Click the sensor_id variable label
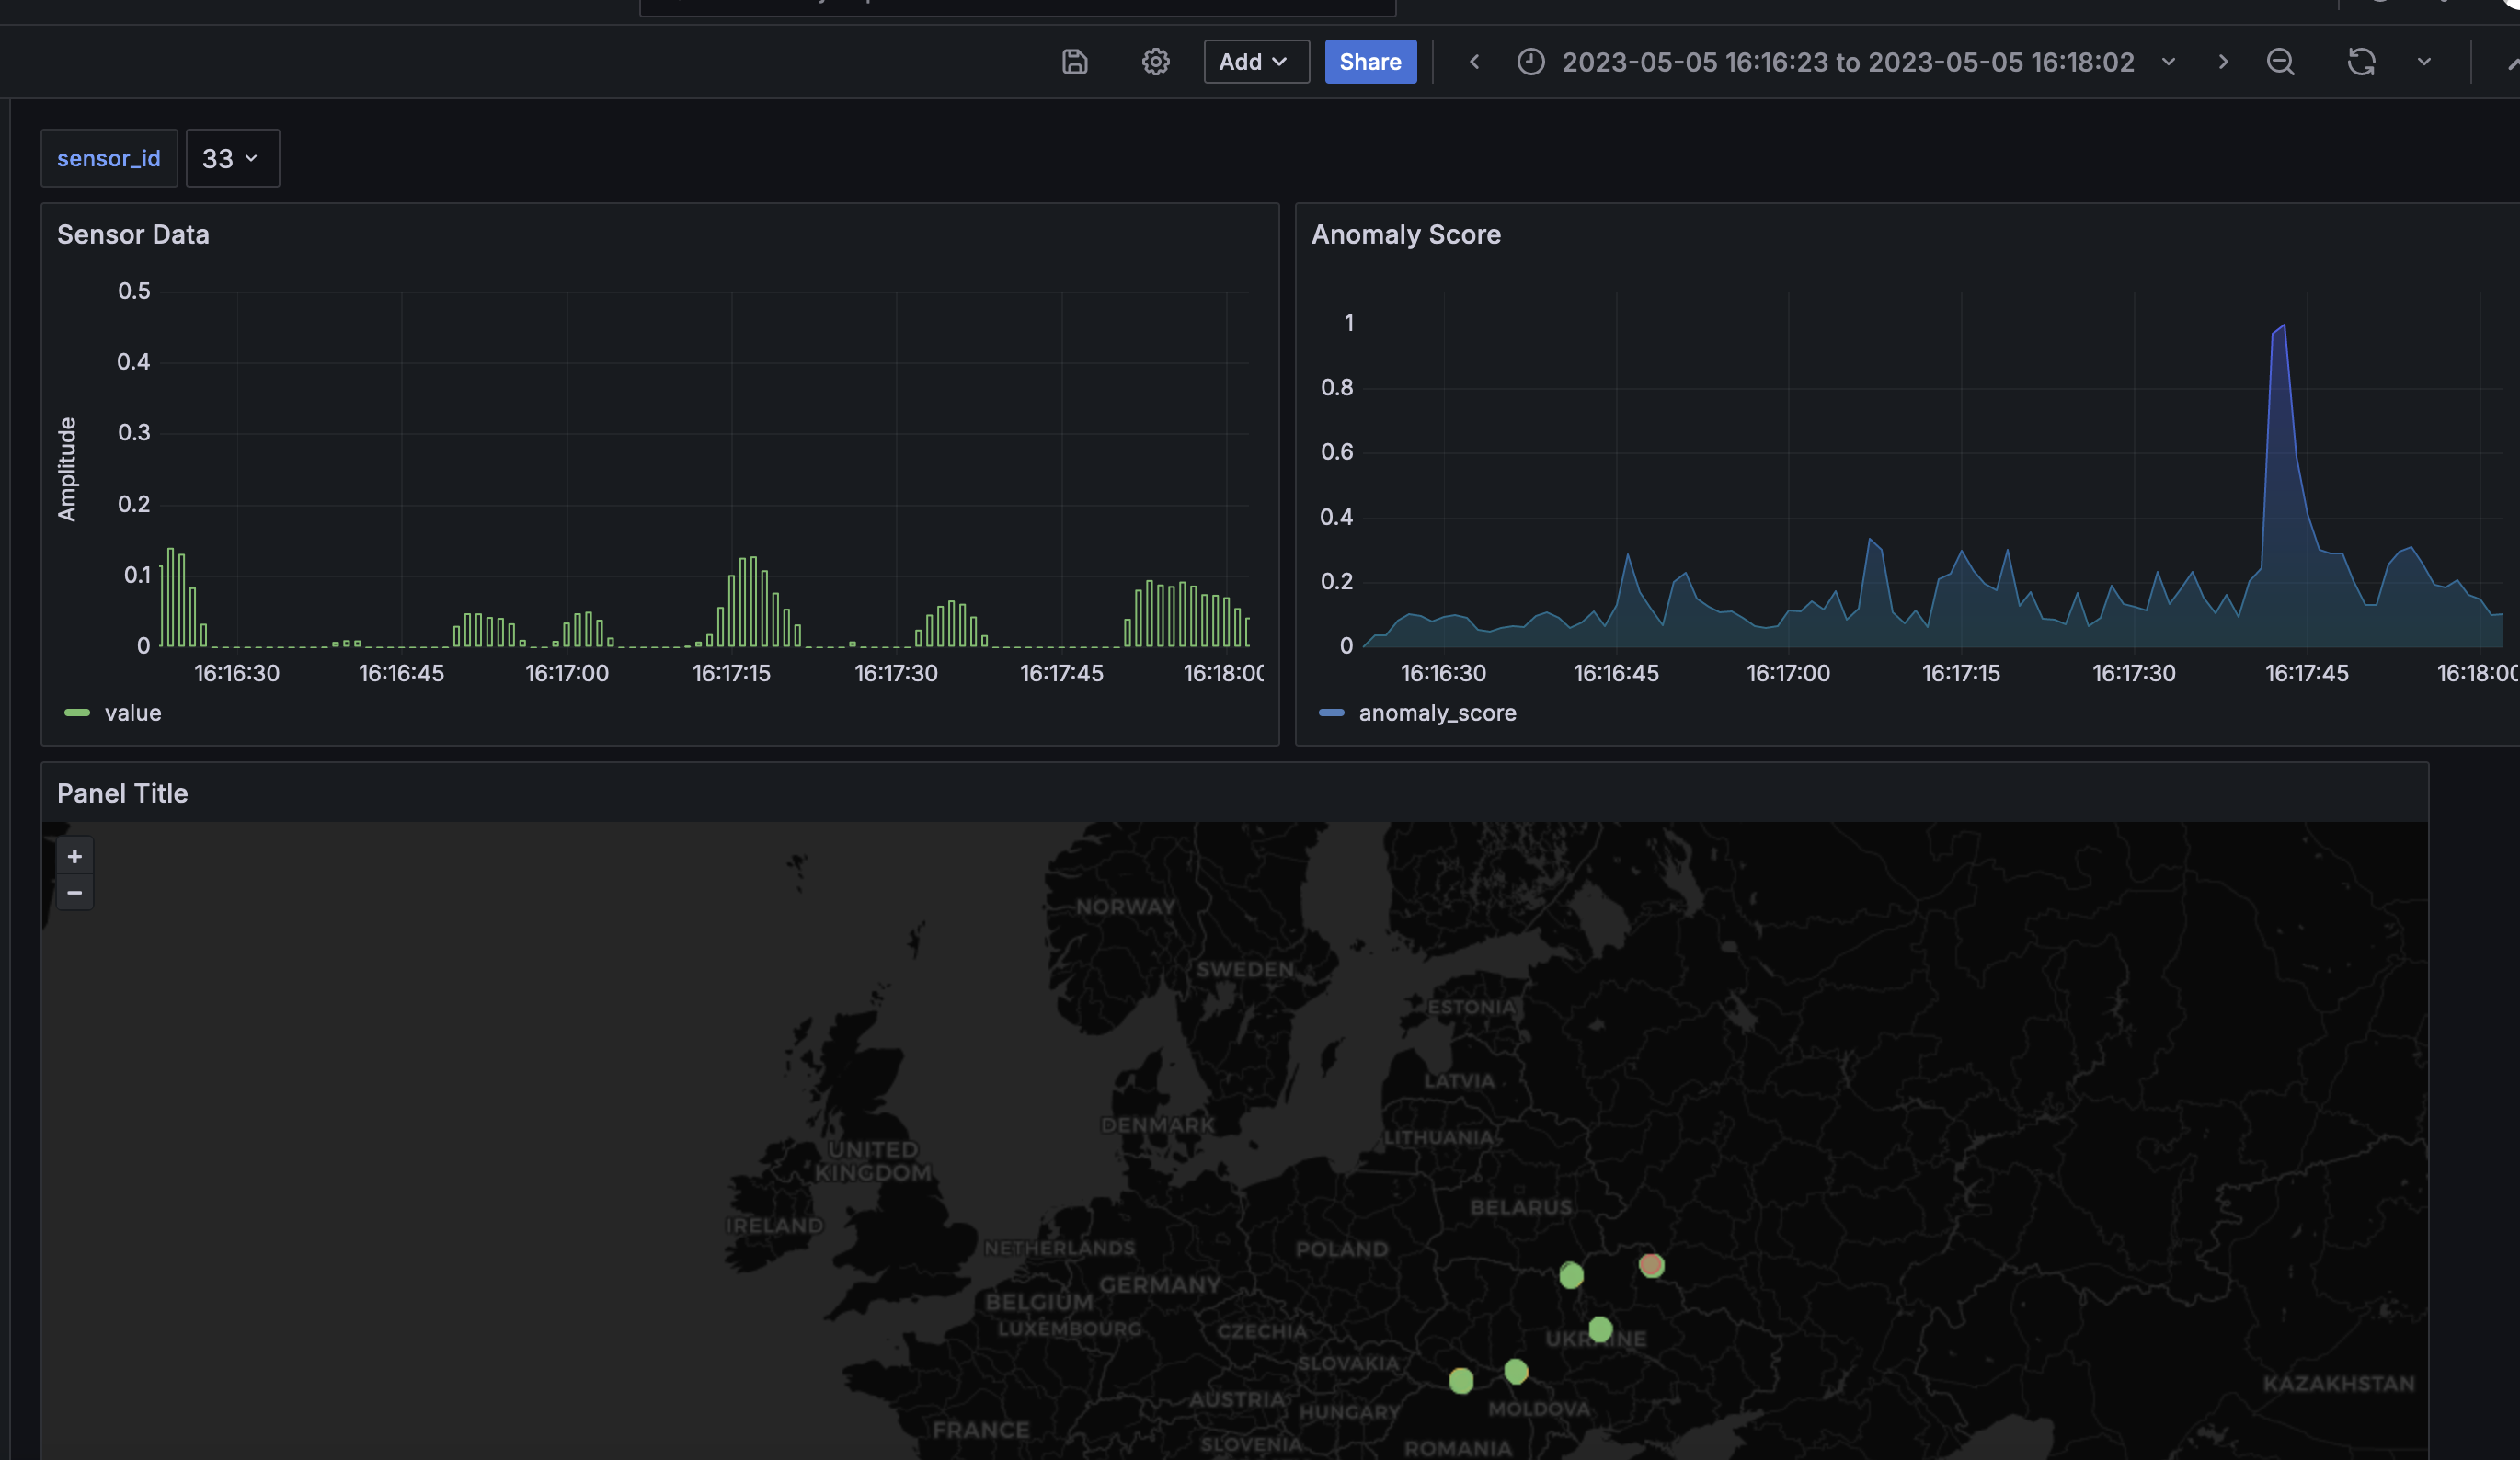Image resolution: width=2520 pixels, height=1460 pixels. [x=109, y=158]
